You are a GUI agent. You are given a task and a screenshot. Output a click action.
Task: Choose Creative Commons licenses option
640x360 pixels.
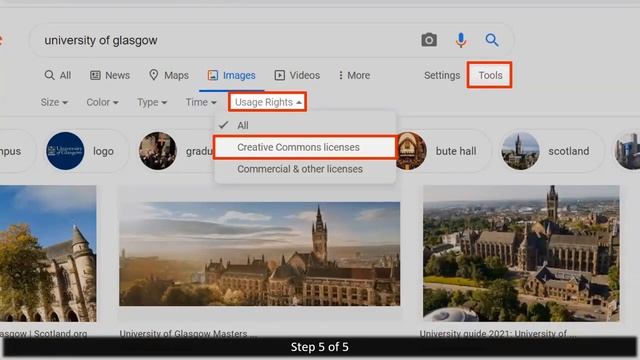[305, 147]
